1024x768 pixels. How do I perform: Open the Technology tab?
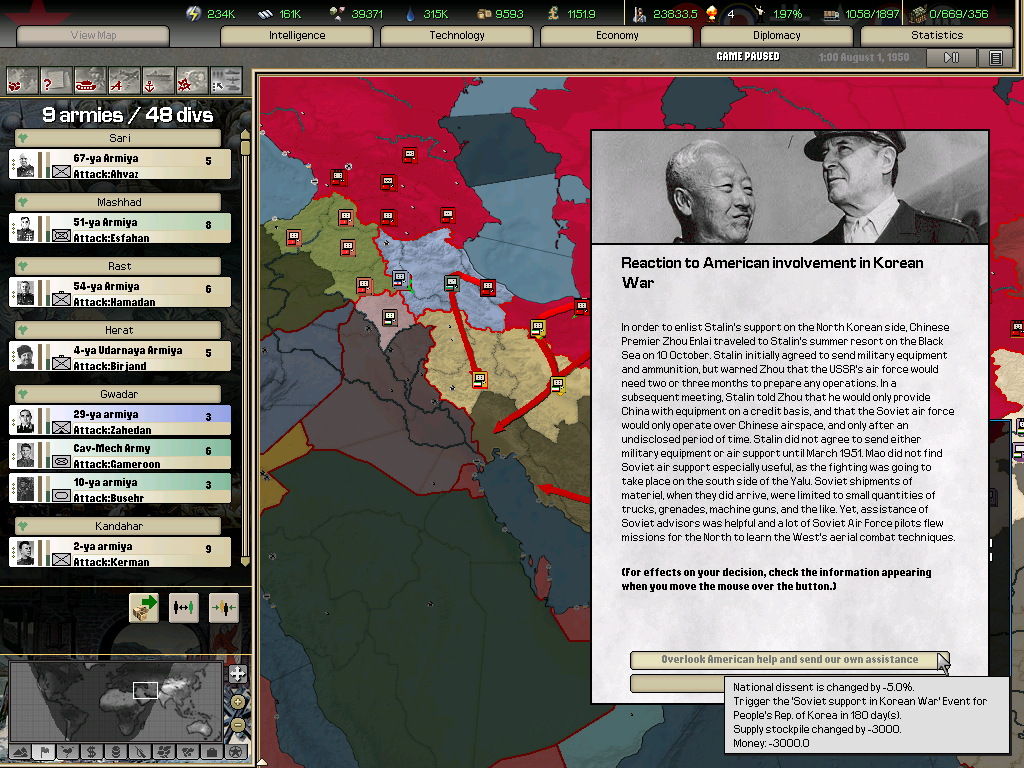[x=457, y=35]
